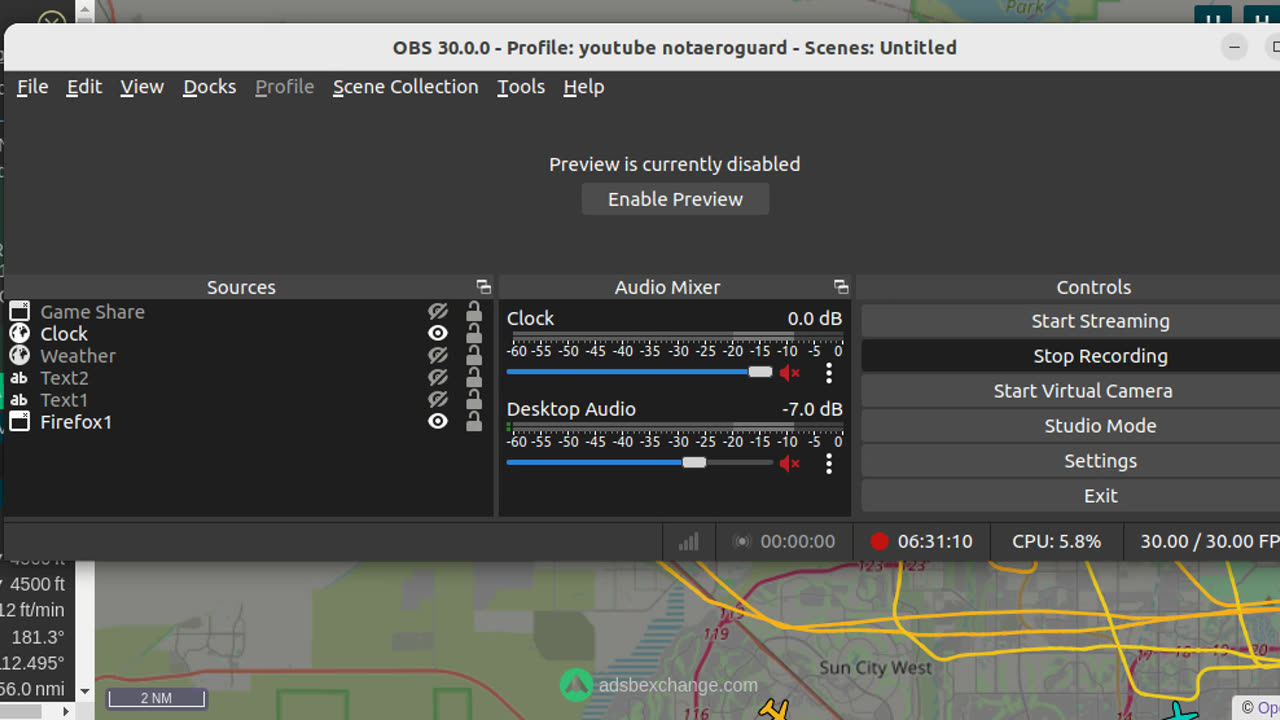Open the Help menu

point(583,87)
